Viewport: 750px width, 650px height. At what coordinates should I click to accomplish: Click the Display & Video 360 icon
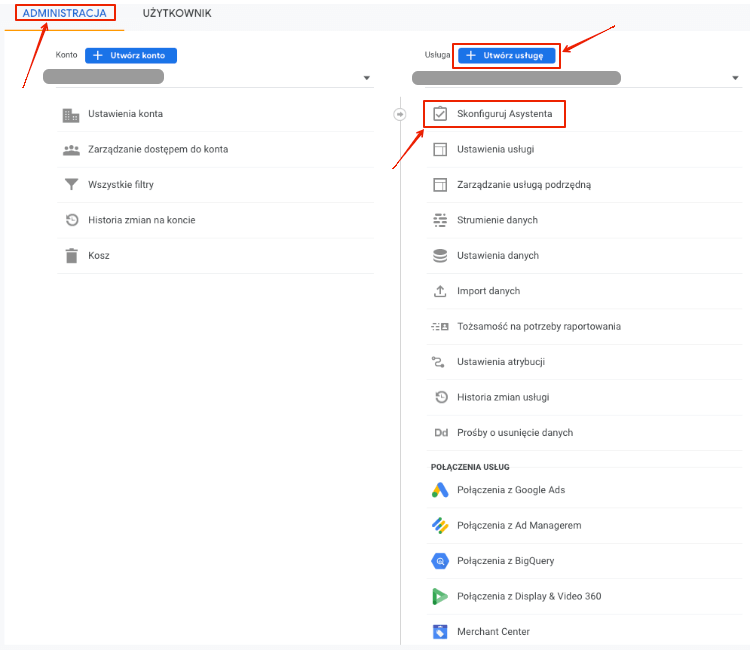440,596
